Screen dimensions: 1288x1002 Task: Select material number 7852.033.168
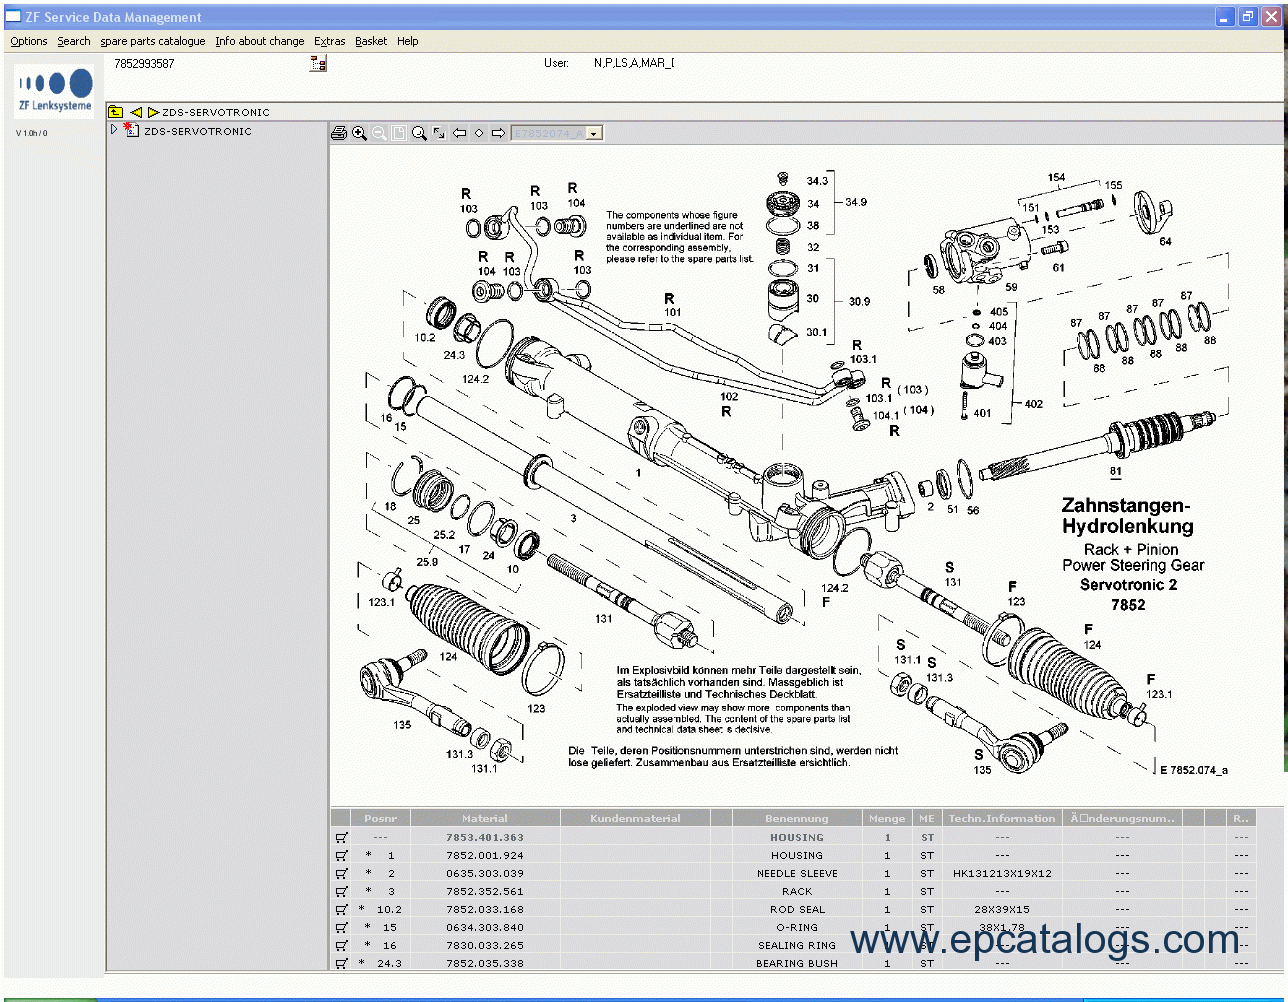pyautogui.click(x=485, y=909)
